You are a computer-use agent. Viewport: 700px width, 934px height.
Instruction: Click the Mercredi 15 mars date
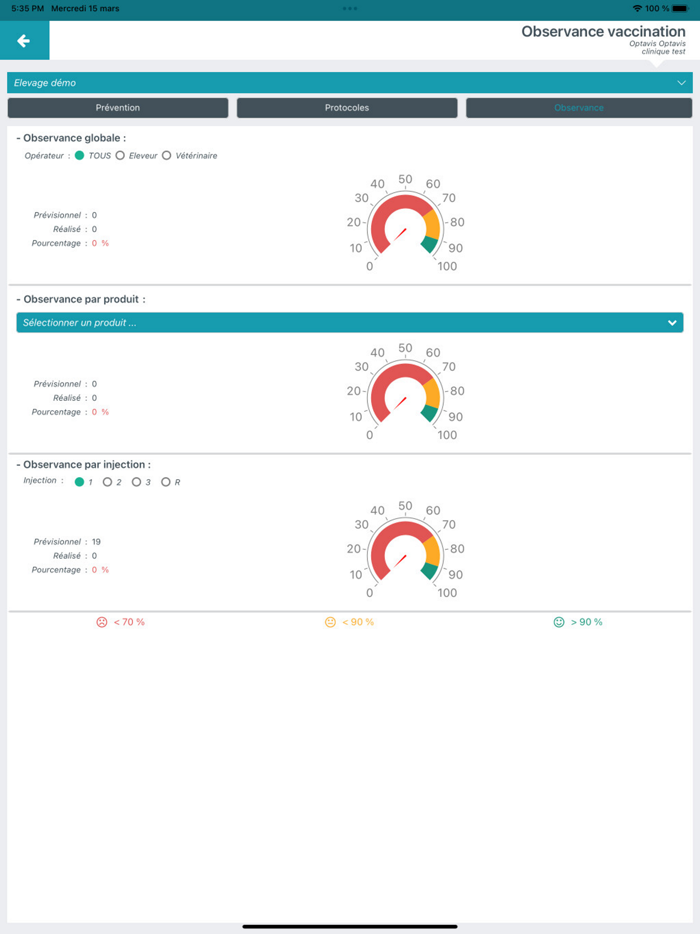coord(85,8)
